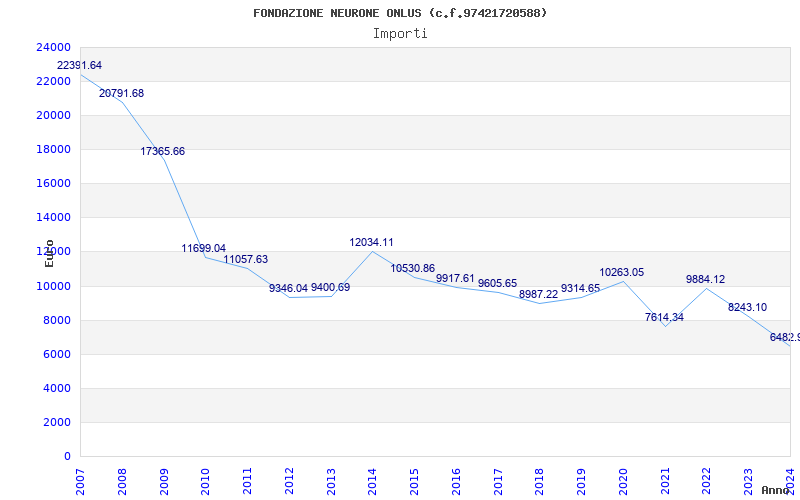Select data label 10530.86
This screenshot has height=500, width=800.
pos(413,268)
